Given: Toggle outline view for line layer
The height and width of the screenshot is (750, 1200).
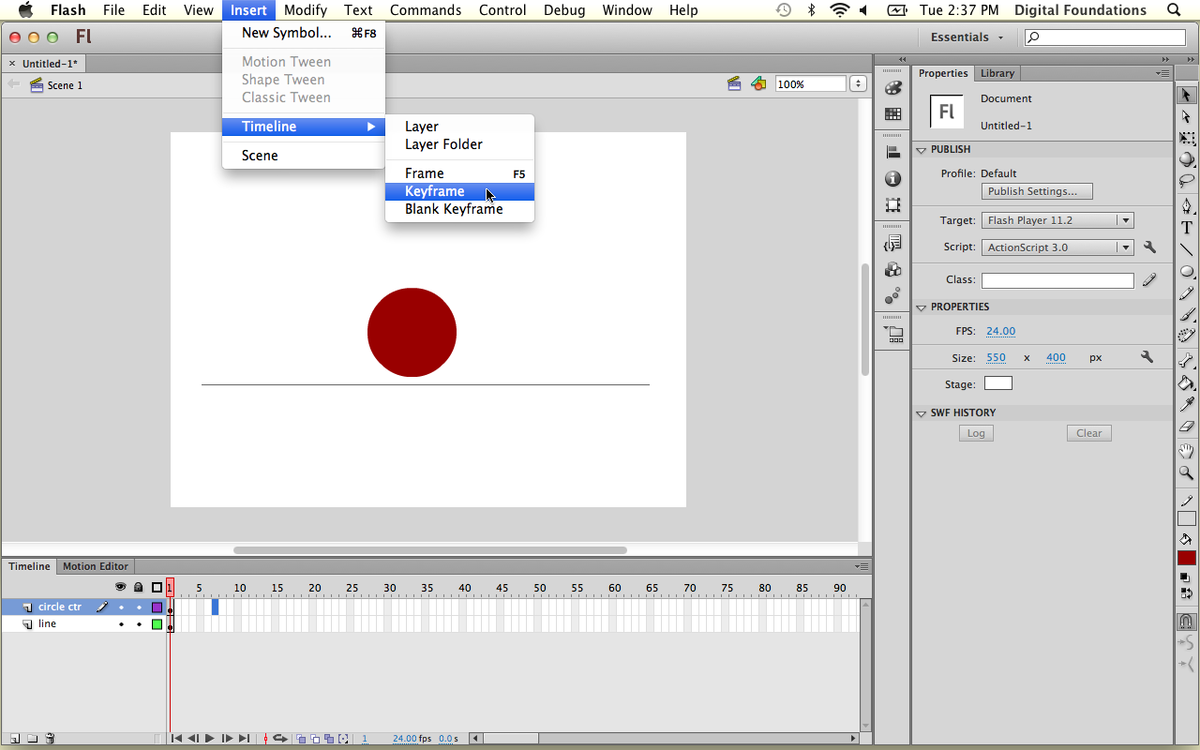Looking at the screenshot, I should click(x=157, y=624).
